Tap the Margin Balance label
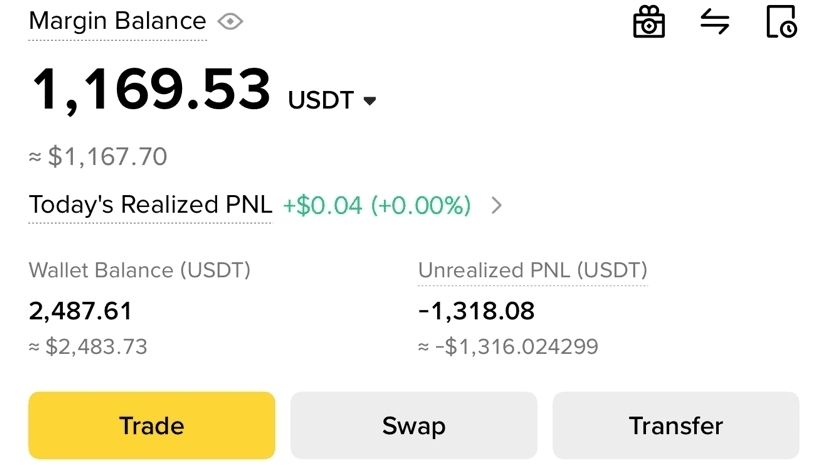Viewport: 828px width, 465px height. click(x=117, y=22)
